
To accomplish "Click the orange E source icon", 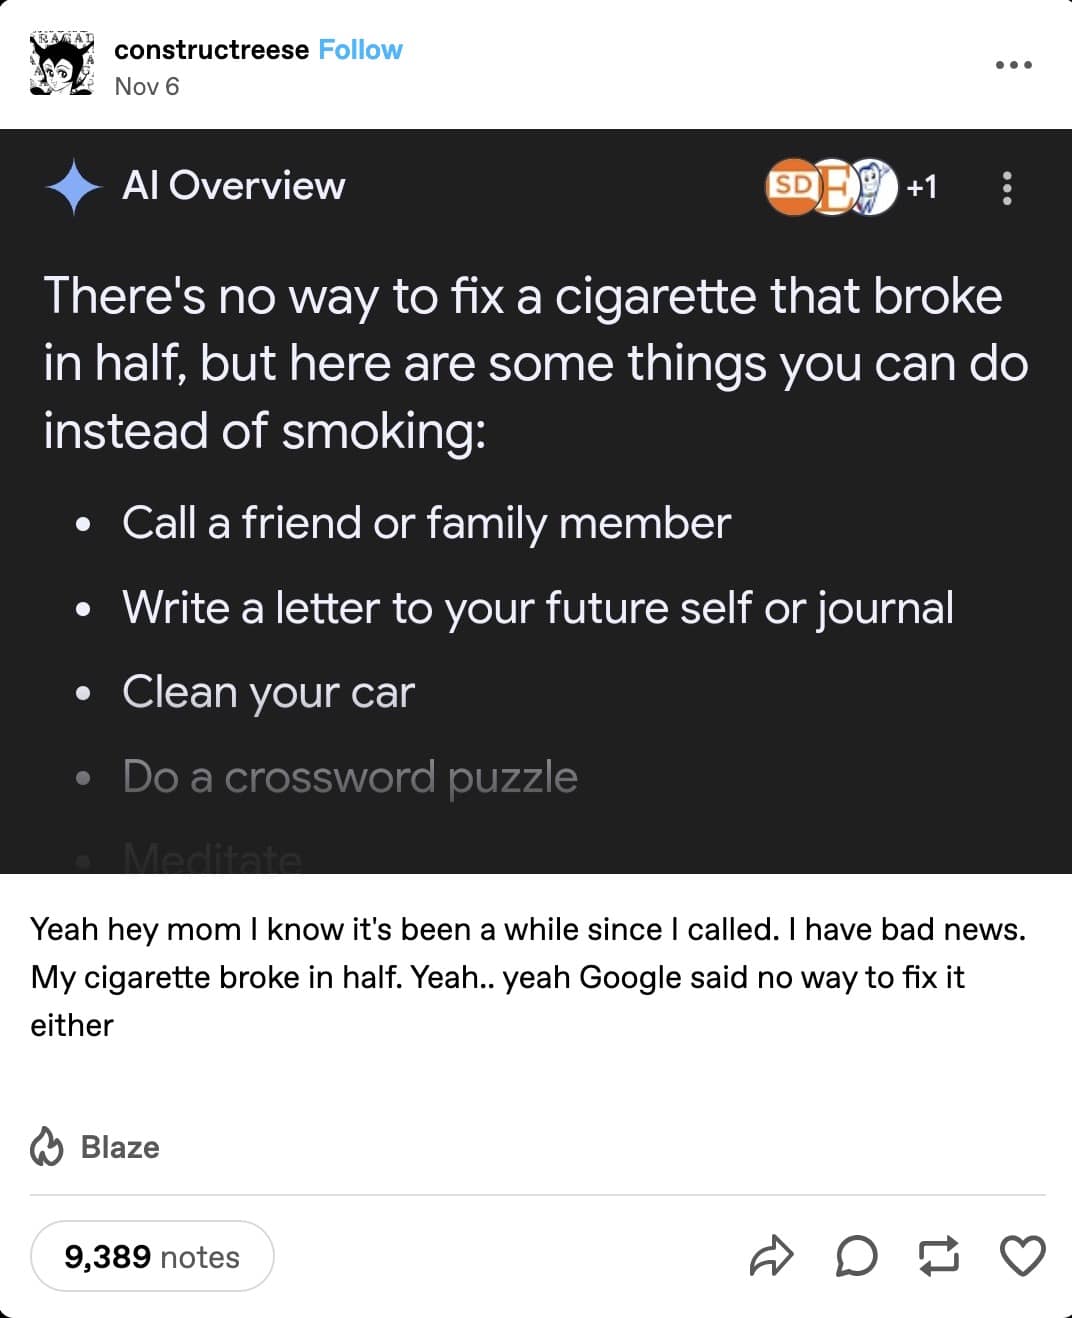I will [836, 186].
